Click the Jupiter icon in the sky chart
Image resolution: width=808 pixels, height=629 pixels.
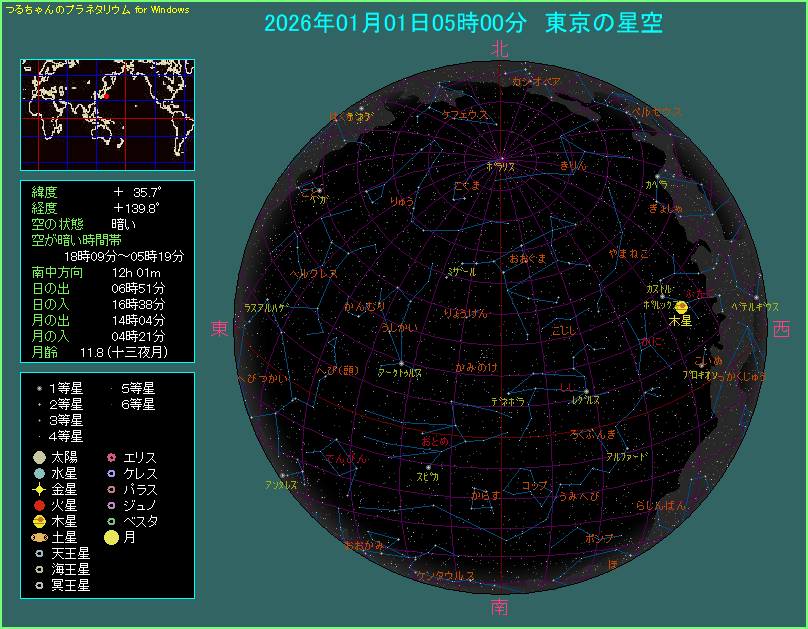[x=682, y=307]
